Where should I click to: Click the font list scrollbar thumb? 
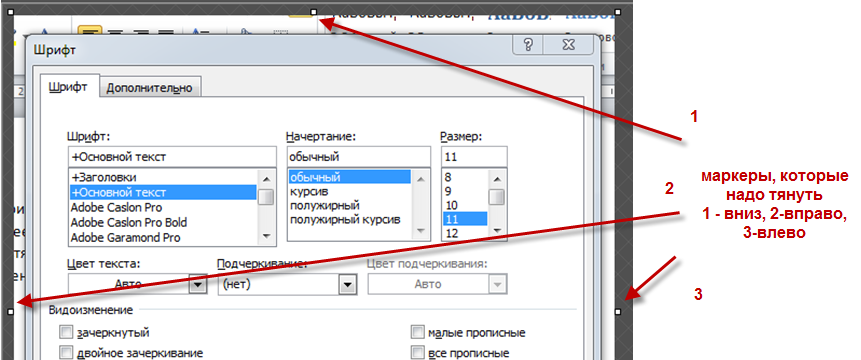(x=266, y=196)
